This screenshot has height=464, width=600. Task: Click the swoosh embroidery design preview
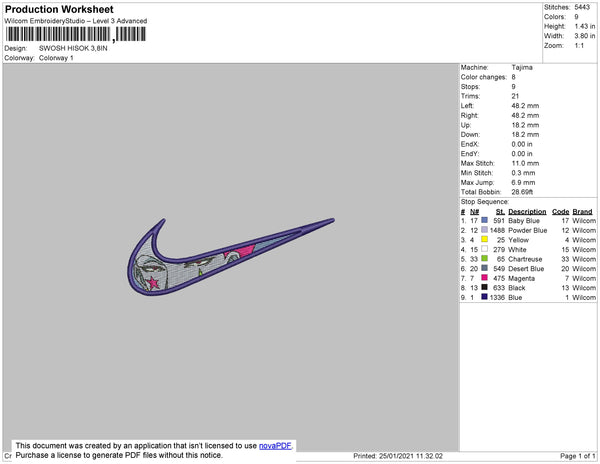(x=231, y=257)
